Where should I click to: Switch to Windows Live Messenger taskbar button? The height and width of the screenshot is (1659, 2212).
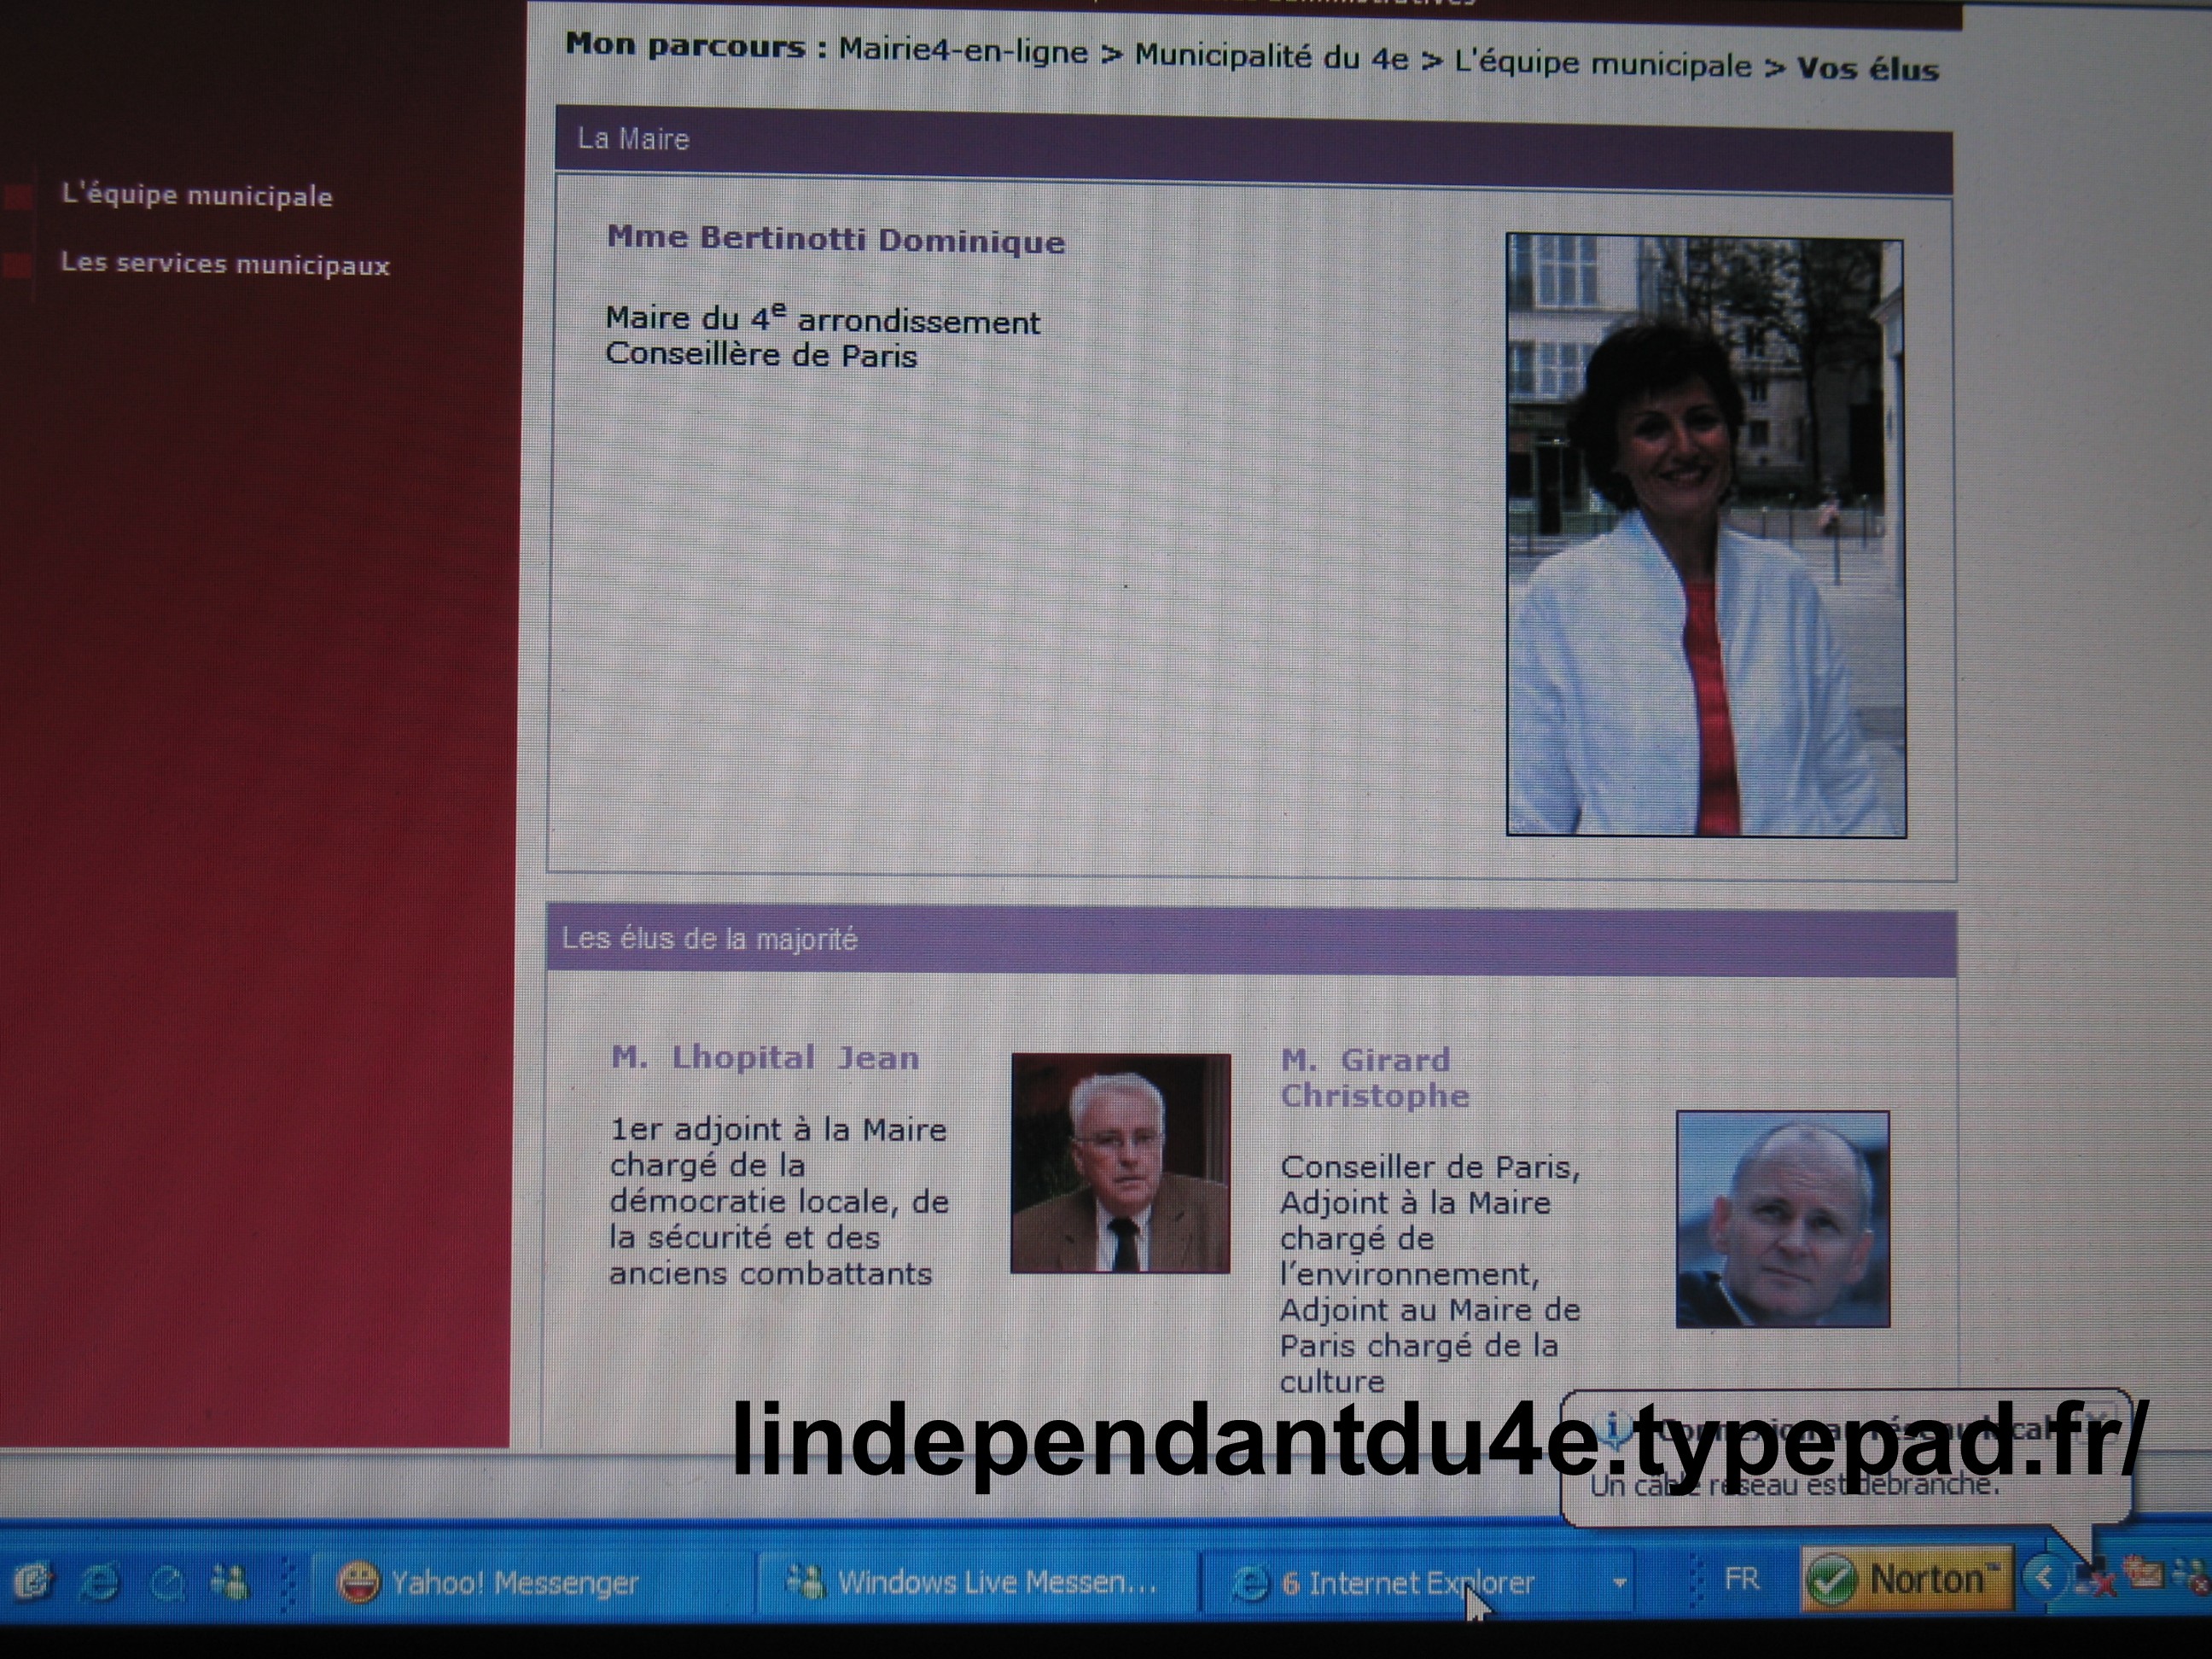(976, 1581)
